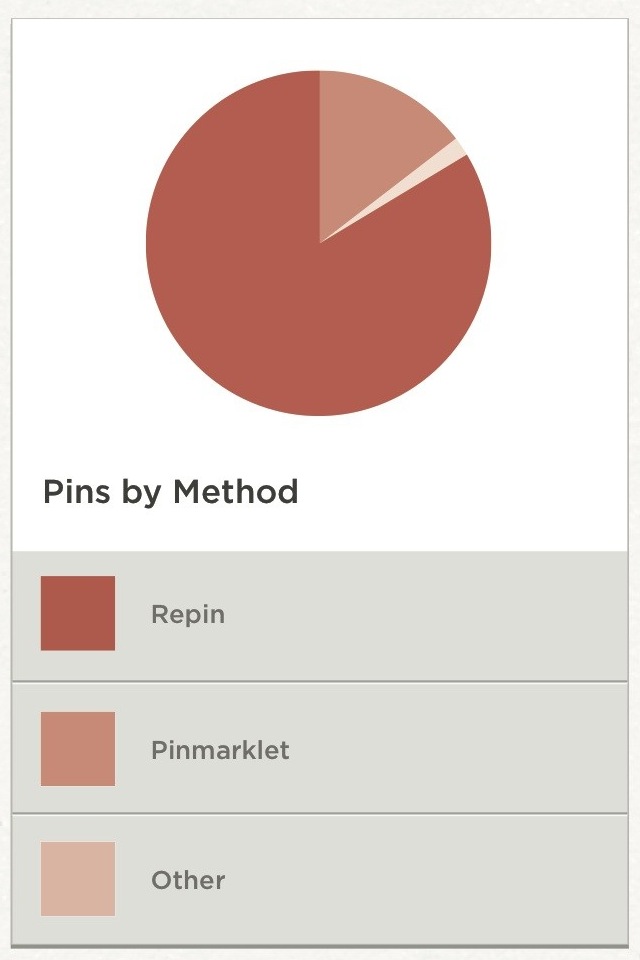Click the white area right of the chart title
The height and width of the screenshot is (960, 640).
pyautogui.click(x=460, y=492)
